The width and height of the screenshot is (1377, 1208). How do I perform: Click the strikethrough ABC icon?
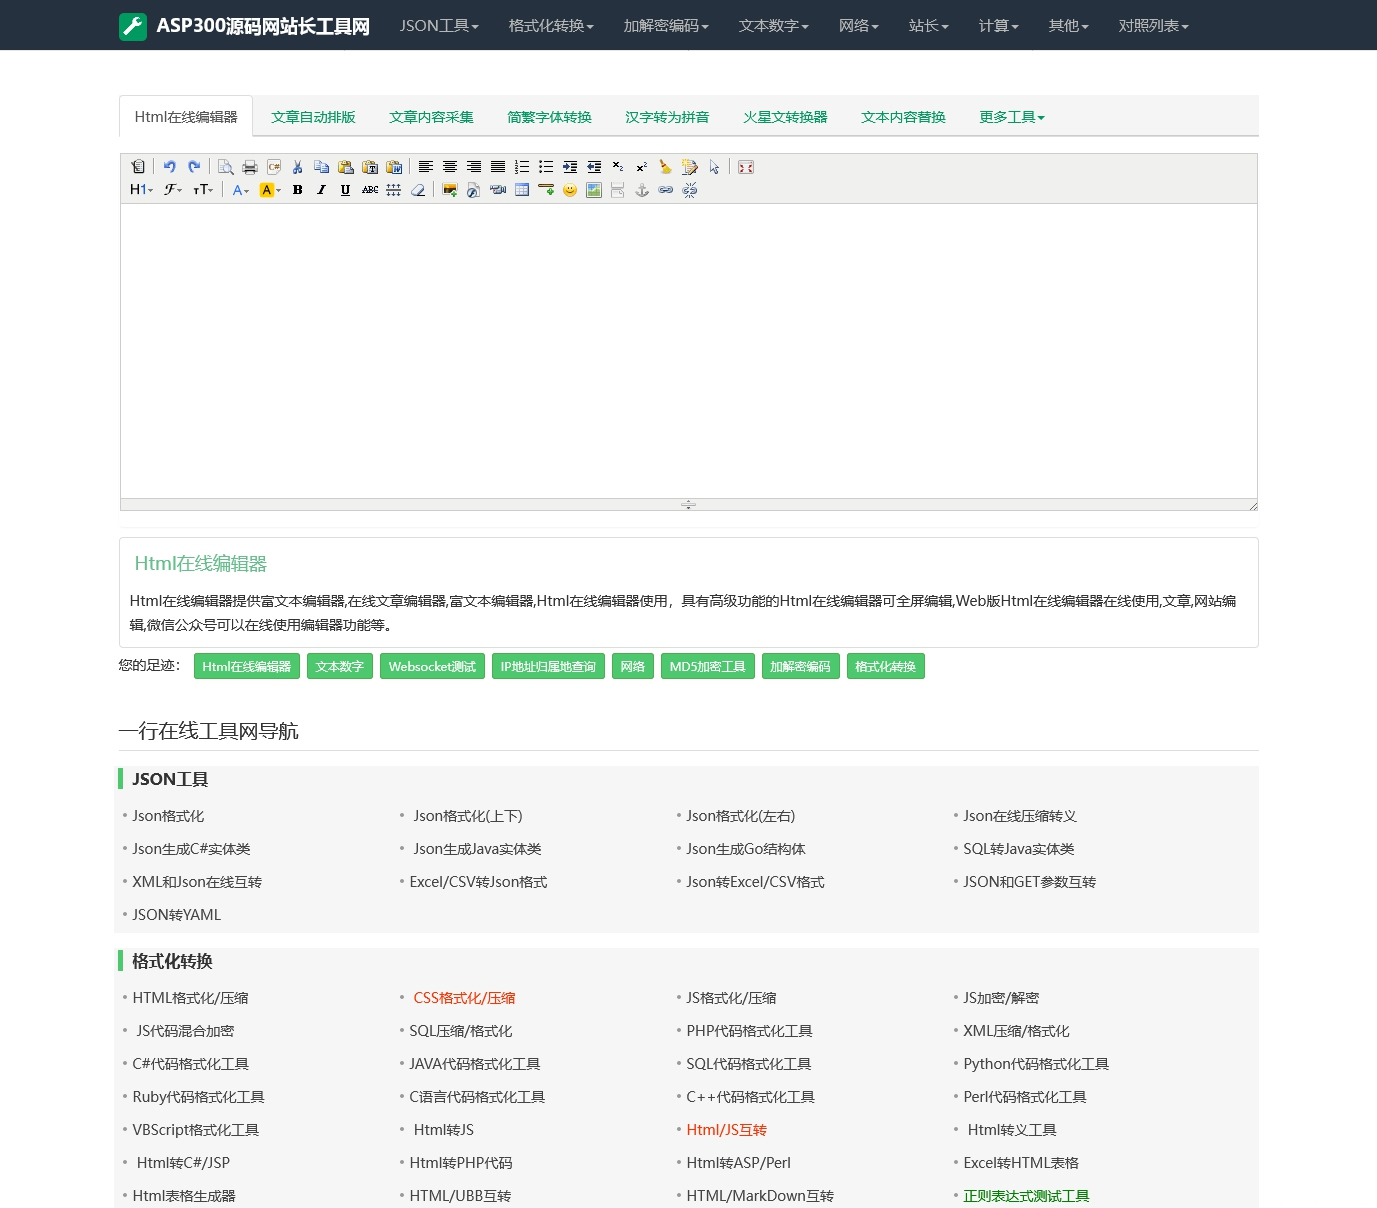coord(370,190)
